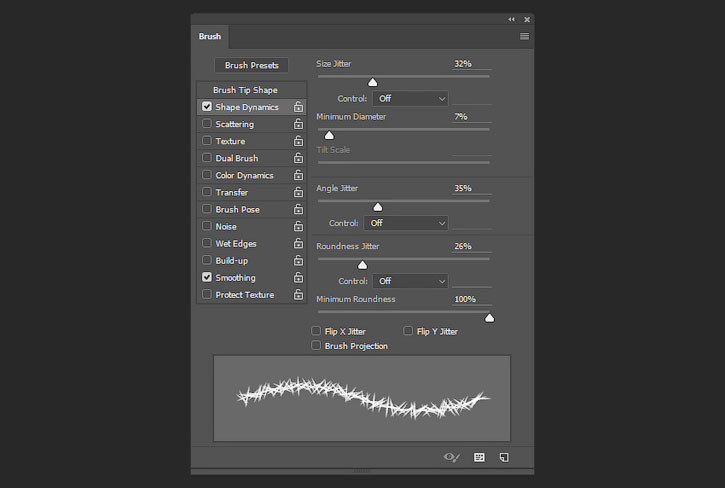
Task: Collapse the panel with double-arrow icon
Action: (511, 19)
